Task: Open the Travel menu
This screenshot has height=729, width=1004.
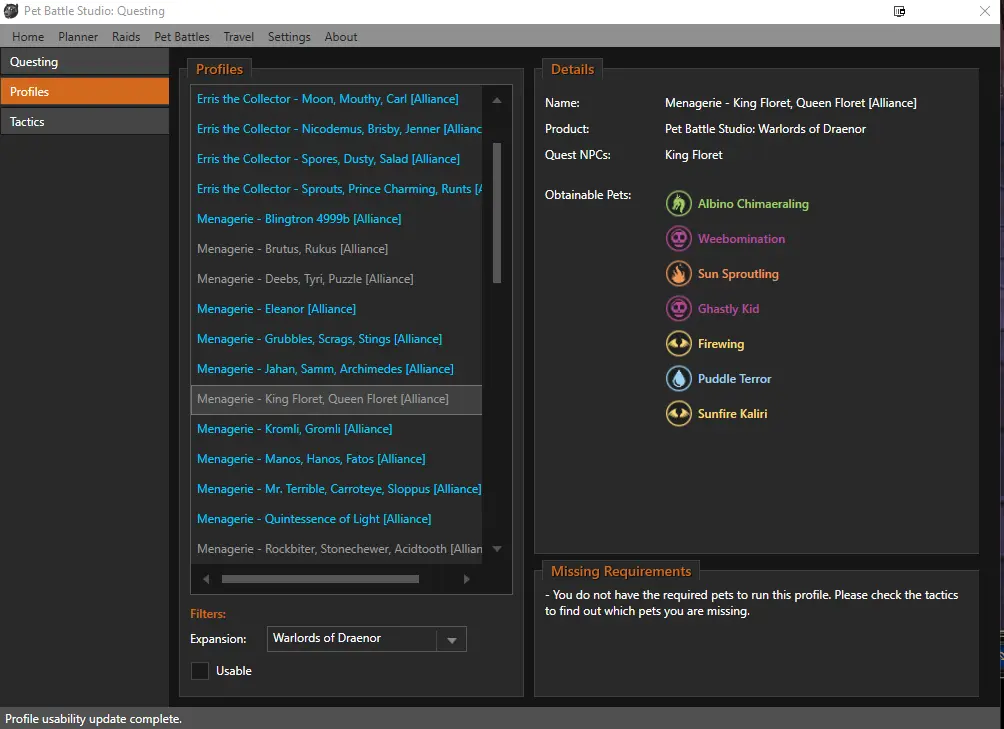Action: pyautogui.click(x=238, y=36)
